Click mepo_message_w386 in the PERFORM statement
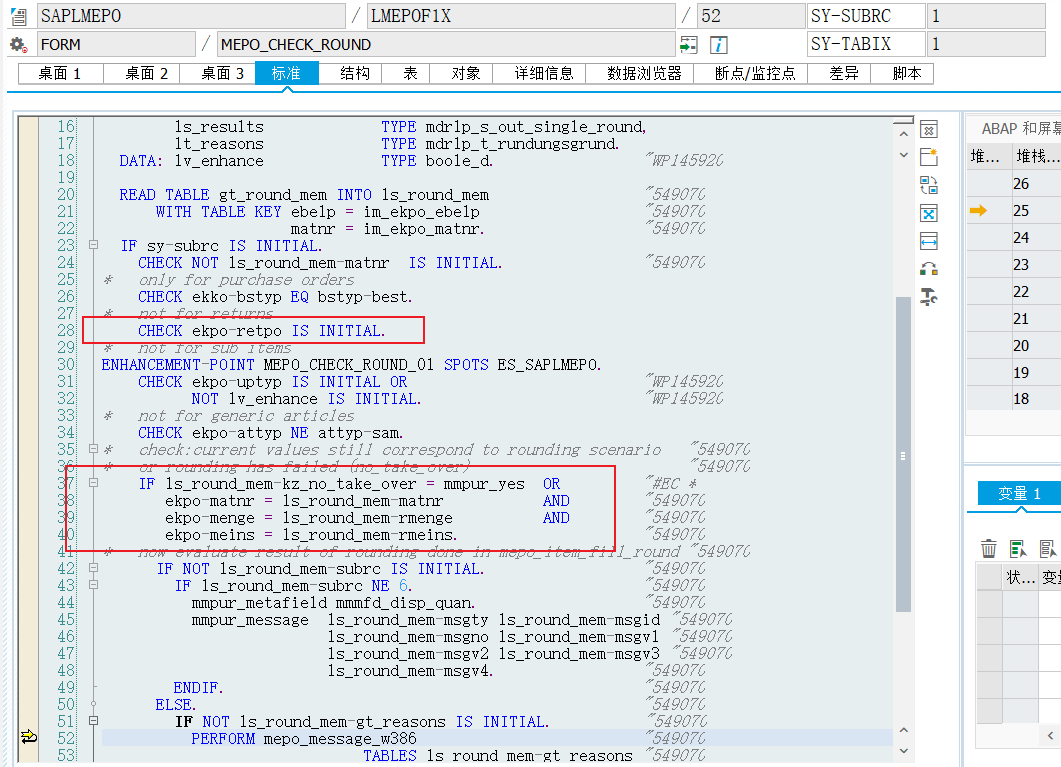The height and width of the screenshot is (767, 1061). [340, 739]
